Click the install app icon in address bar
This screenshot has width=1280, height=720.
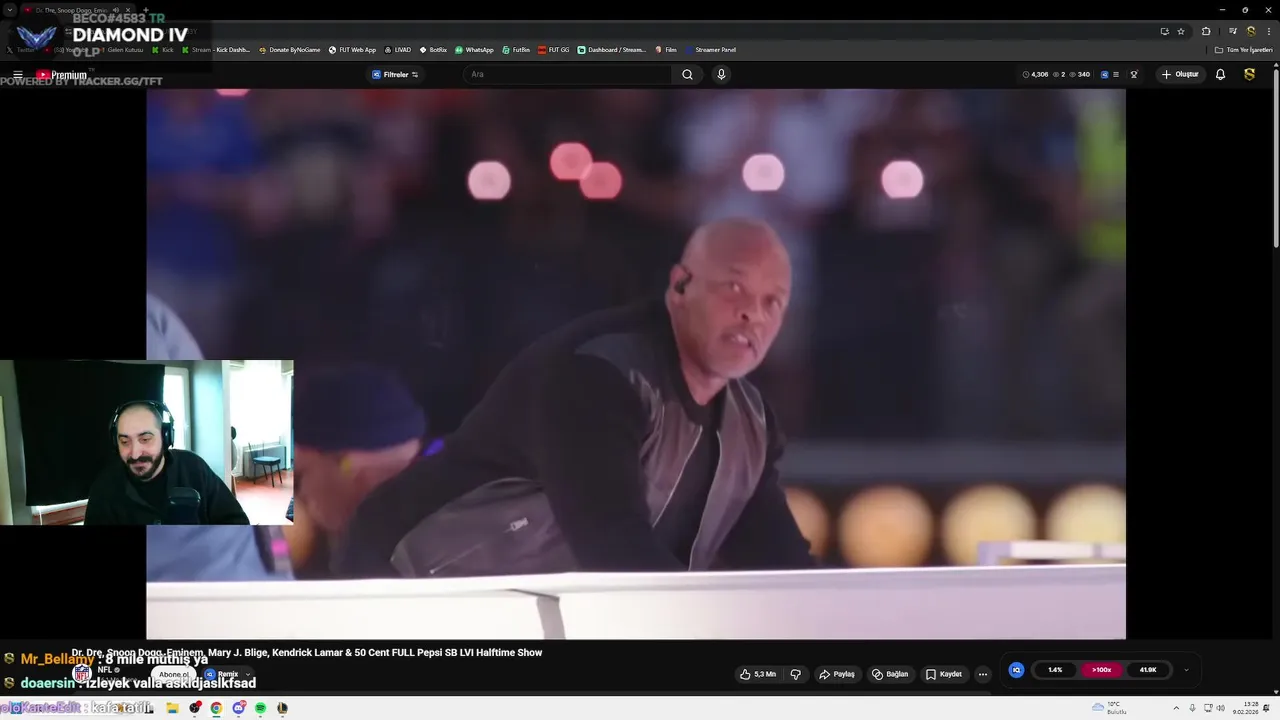(1164, 31)
